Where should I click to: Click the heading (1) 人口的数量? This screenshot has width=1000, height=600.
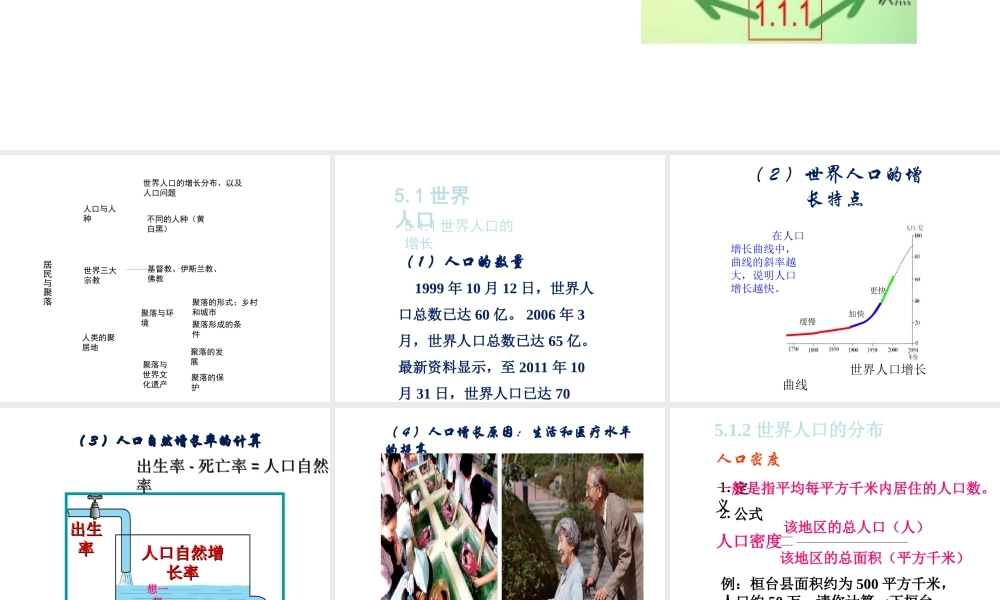click(465, 261)
